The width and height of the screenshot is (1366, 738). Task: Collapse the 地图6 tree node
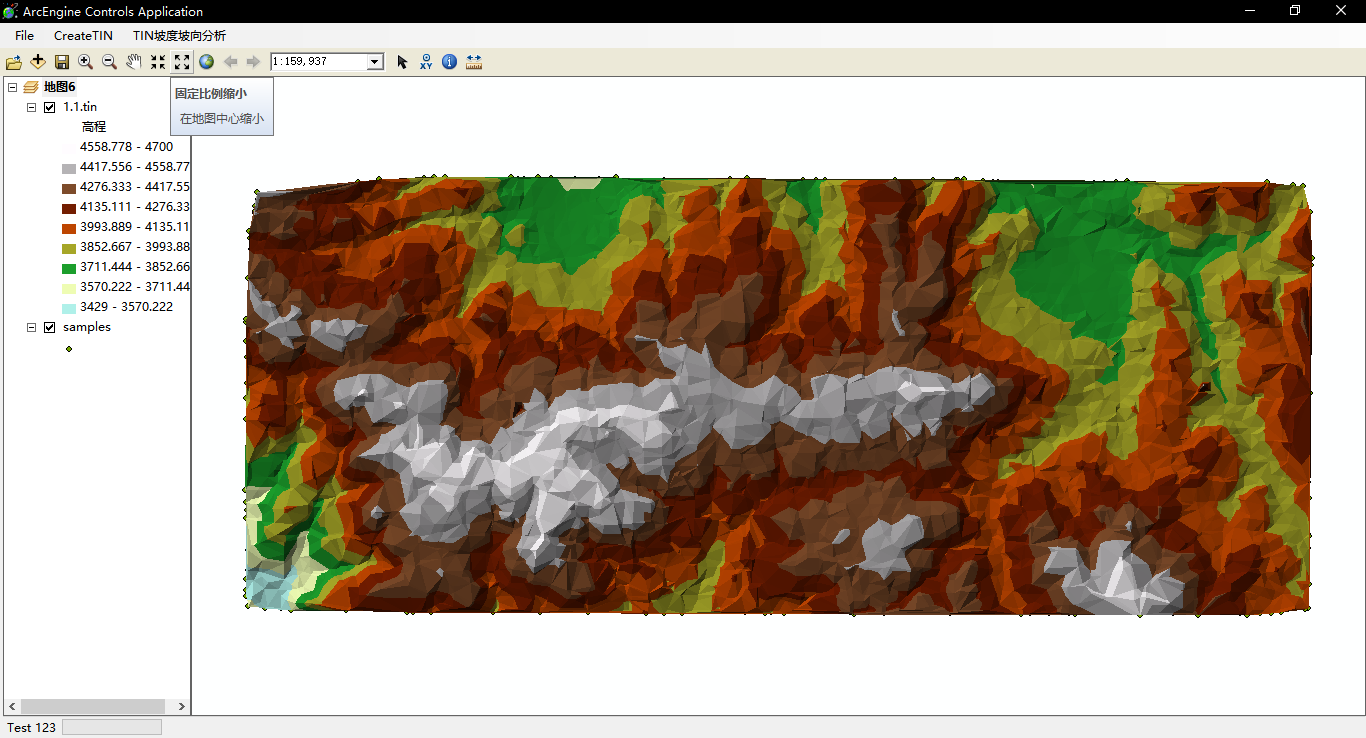click(12, 87)
